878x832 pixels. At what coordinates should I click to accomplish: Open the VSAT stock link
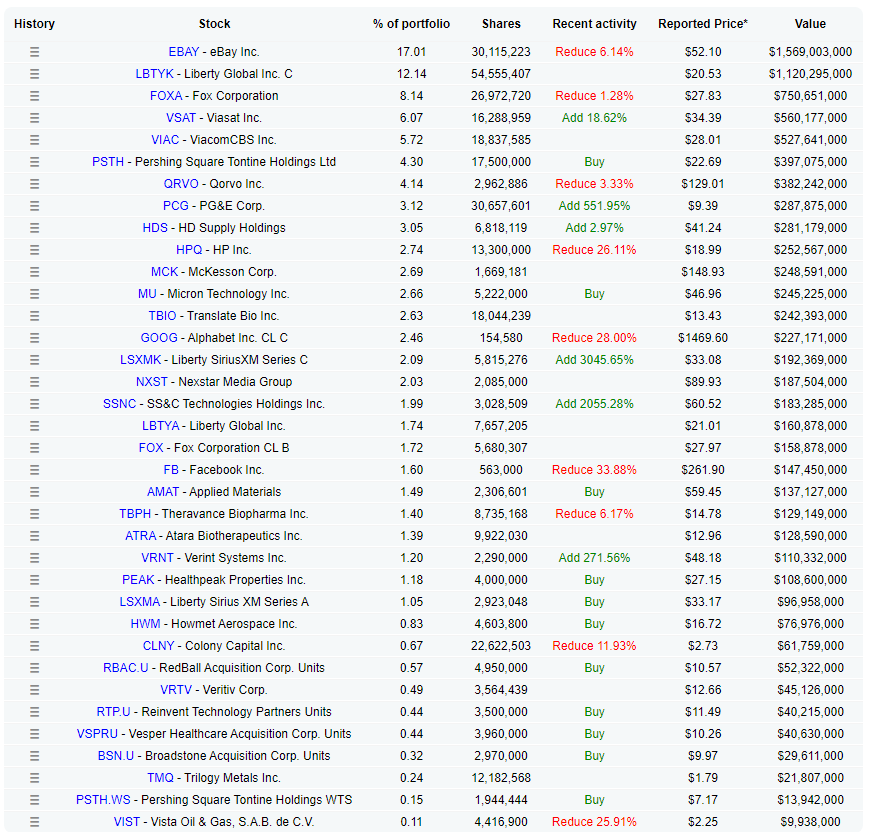[x=181, y=118]
